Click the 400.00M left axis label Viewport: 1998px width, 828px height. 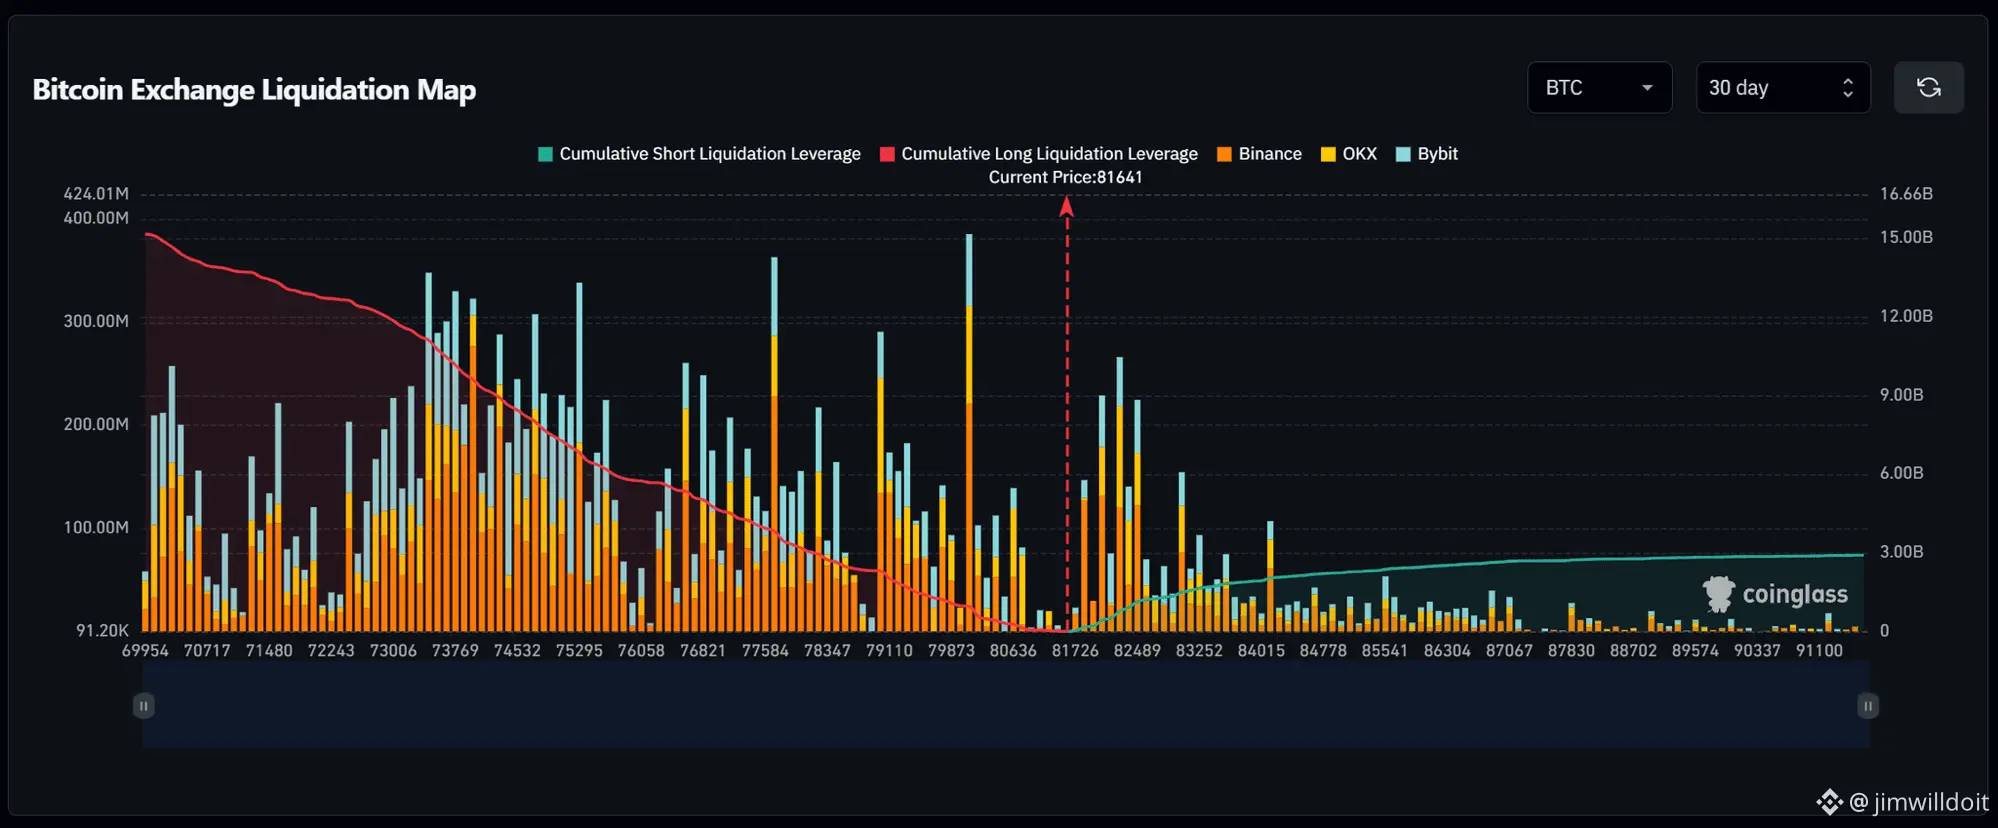96,218
